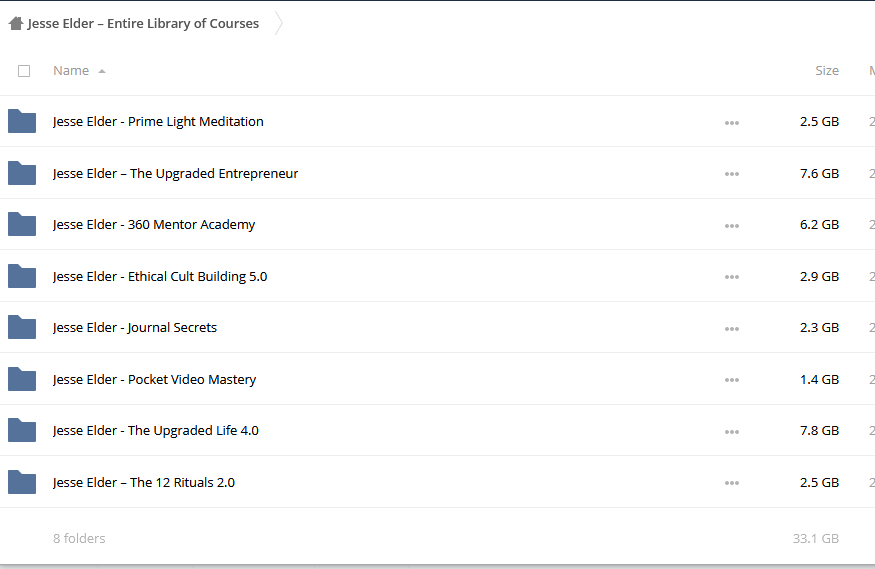Open more actions for Pocket Video Mastery
Image resolution: width=875 pixels, height=569 pixels.
[732, 380]
